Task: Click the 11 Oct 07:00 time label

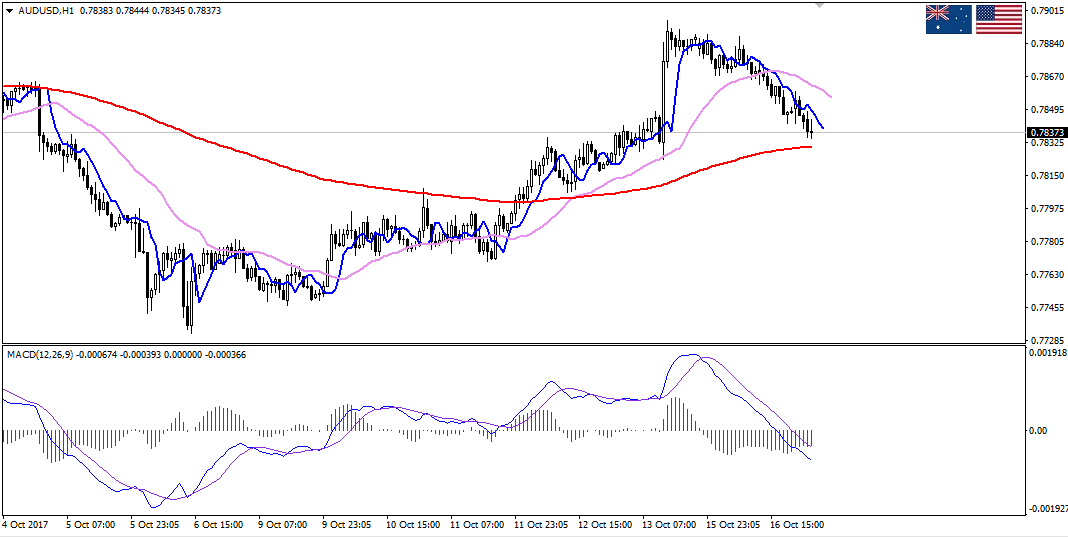Action: 475,525
